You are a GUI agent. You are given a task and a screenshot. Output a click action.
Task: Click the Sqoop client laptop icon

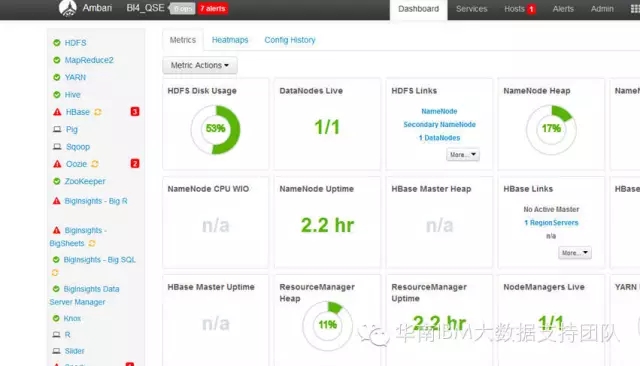click(57, 146)
